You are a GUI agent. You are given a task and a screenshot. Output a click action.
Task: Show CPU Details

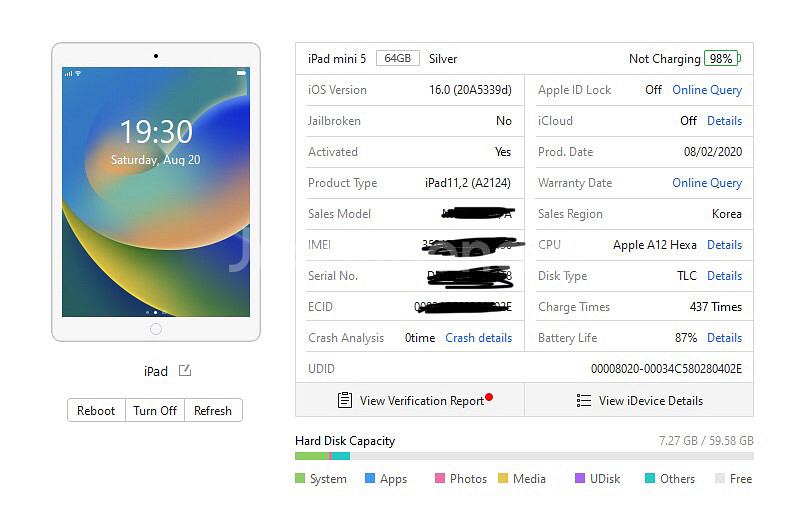pos(724,245)
